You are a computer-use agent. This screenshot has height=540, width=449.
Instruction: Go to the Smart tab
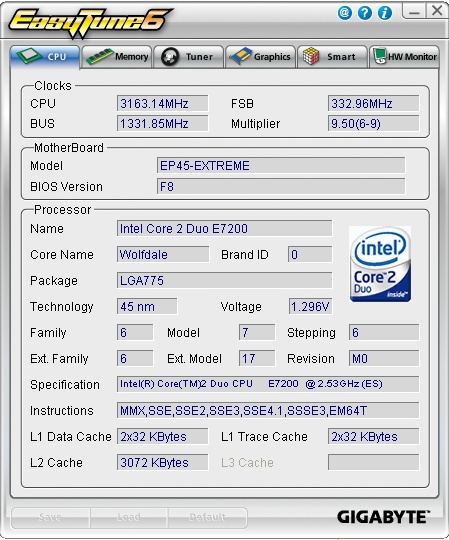pyautogui.click(x=332, y=57)
